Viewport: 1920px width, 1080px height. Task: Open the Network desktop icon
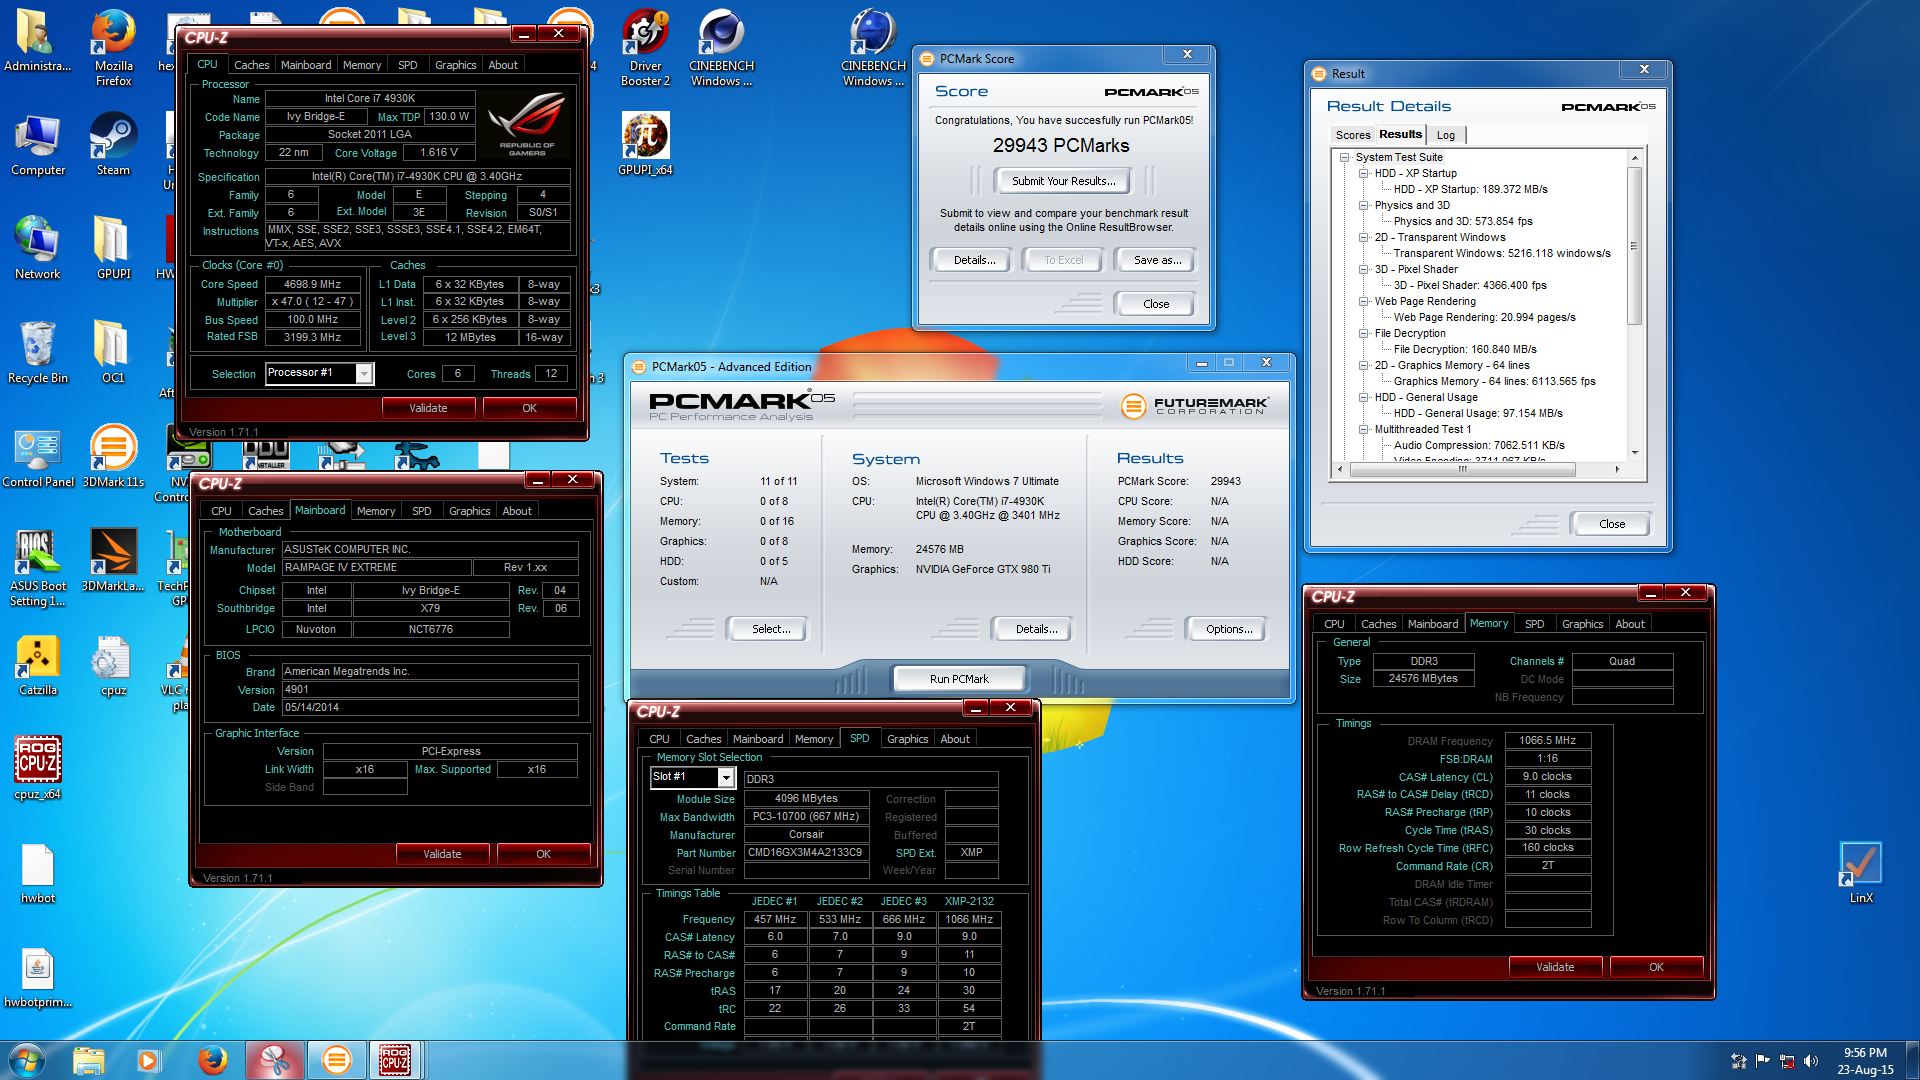pyautogui.click(x=38, y=247)
